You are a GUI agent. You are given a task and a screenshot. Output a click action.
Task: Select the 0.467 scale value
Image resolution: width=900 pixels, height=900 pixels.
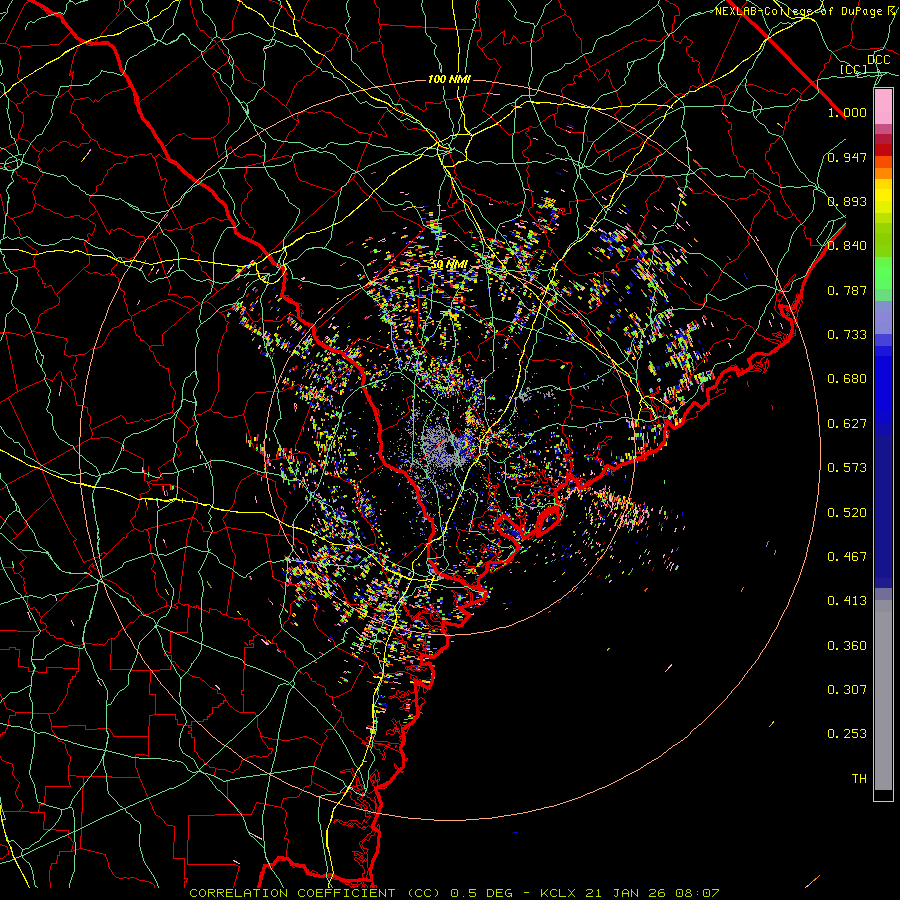(847, 557)
